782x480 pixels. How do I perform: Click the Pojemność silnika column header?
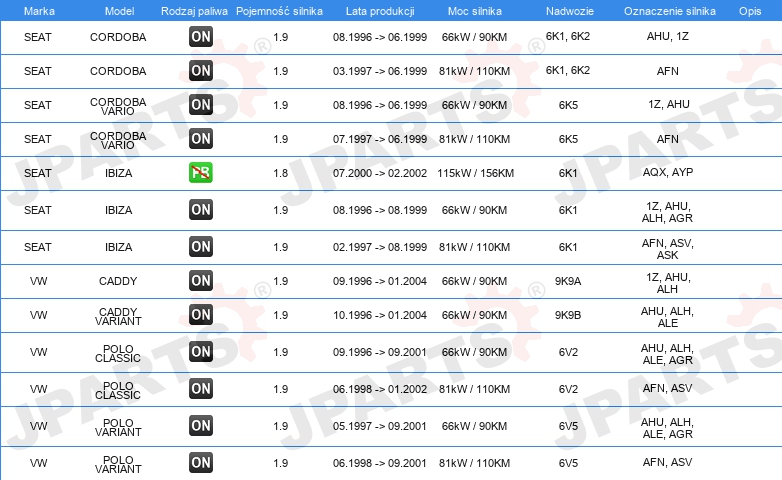pos(279,11)
